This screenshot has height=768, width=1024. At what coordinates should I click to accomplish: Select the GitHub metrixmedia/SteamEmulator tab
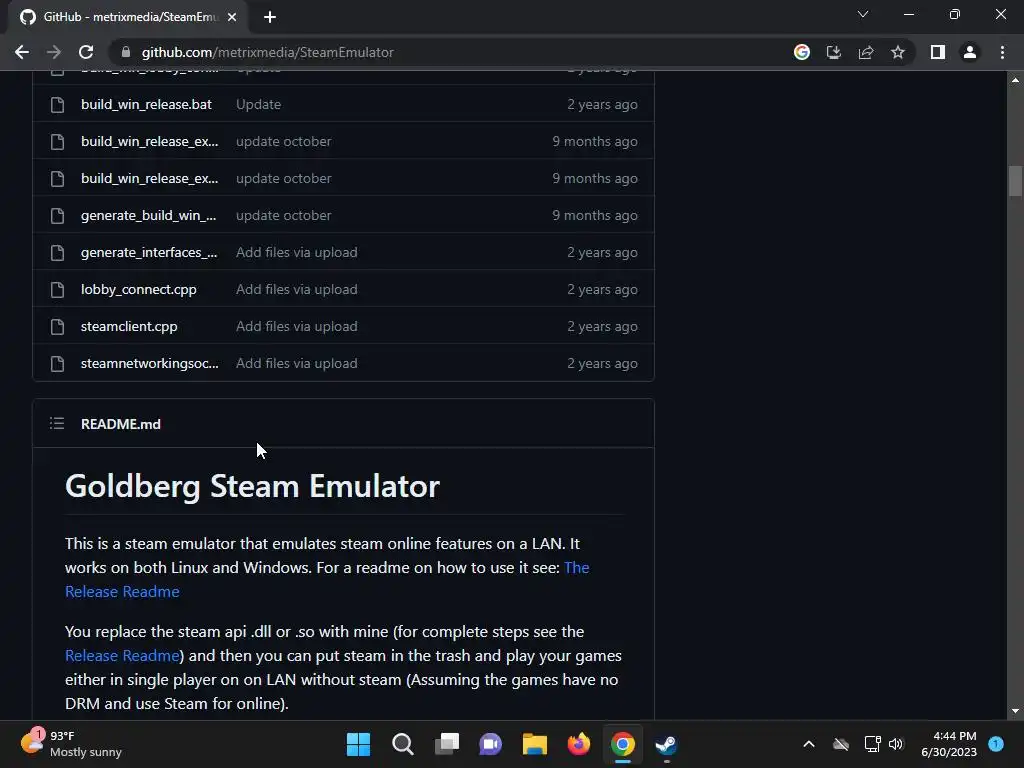(x=128, y=17)
